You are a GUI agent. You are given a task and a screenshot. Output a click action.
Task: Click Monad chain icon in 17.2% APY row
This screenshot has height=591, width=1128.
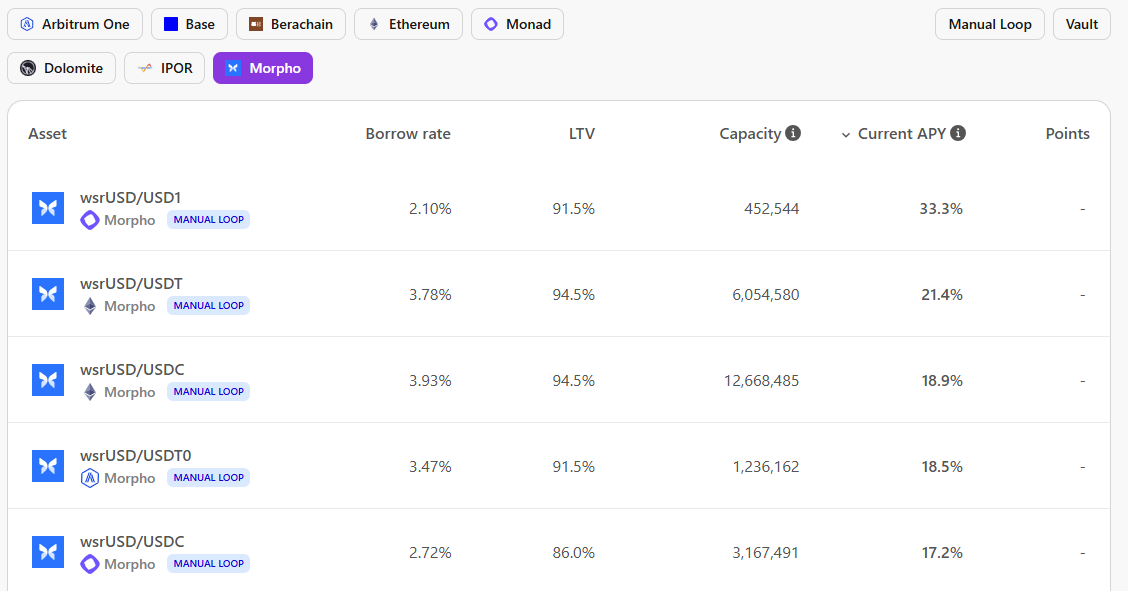click(x=90, y=564)
